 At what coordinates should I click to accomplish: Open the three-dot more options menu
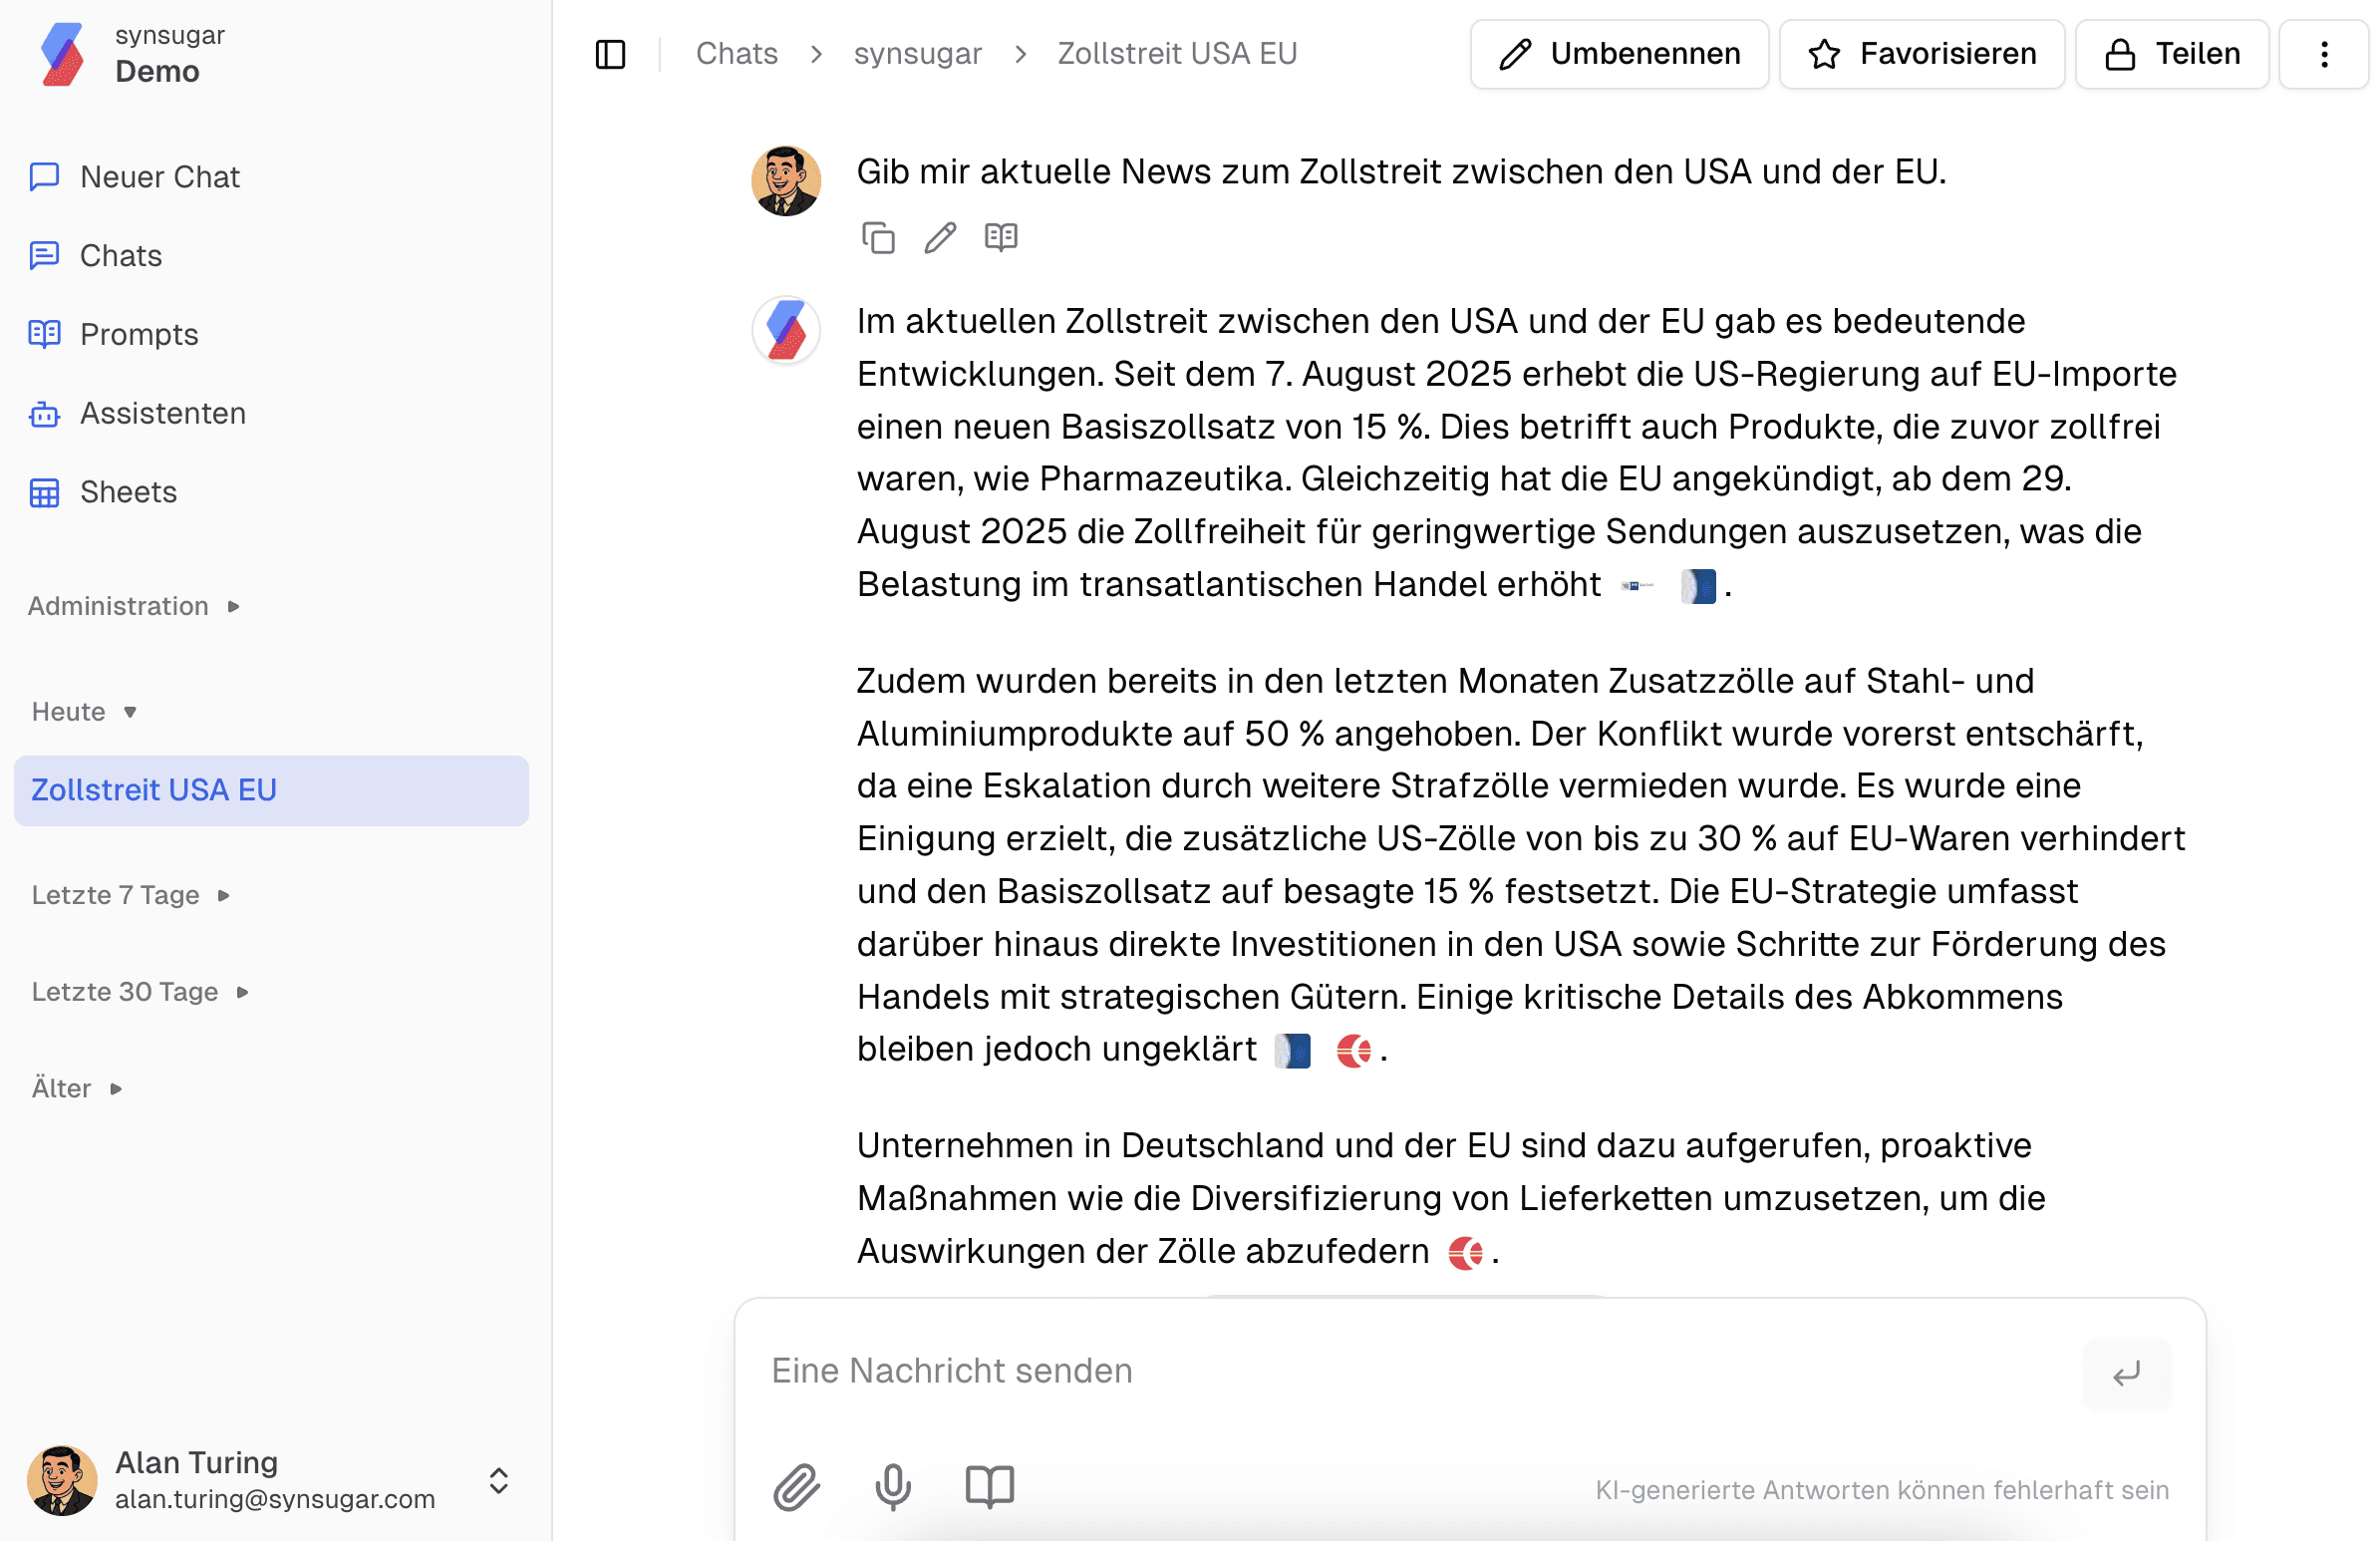(x=2324, y=54)
